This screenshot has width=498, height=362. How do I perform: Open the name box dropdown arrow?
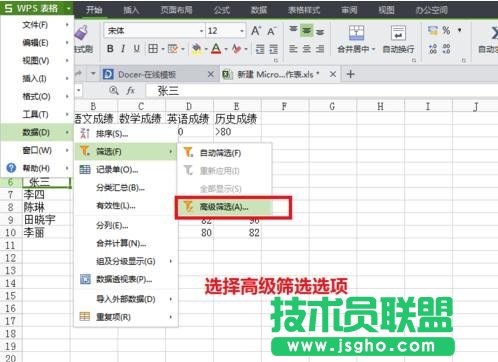pyautogui.click(x=79, y=90)
